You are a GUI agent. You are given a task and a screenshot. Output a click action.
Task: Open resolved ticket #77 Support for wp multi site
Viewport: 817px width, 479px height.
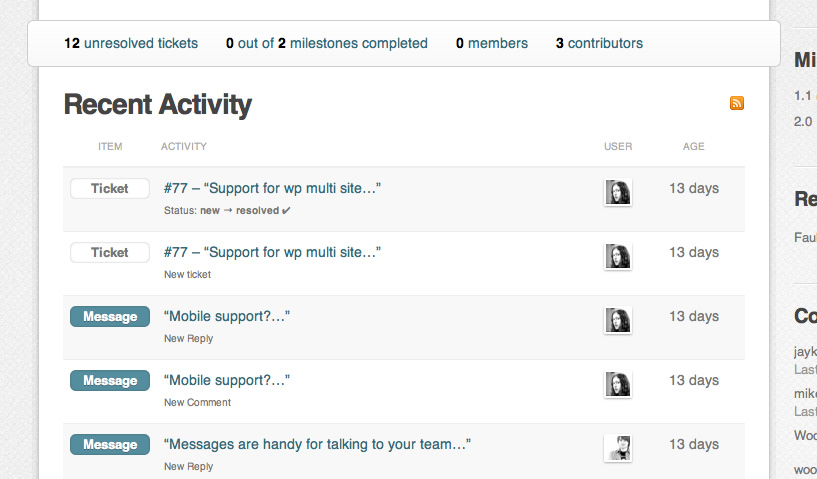pos(272,188)
